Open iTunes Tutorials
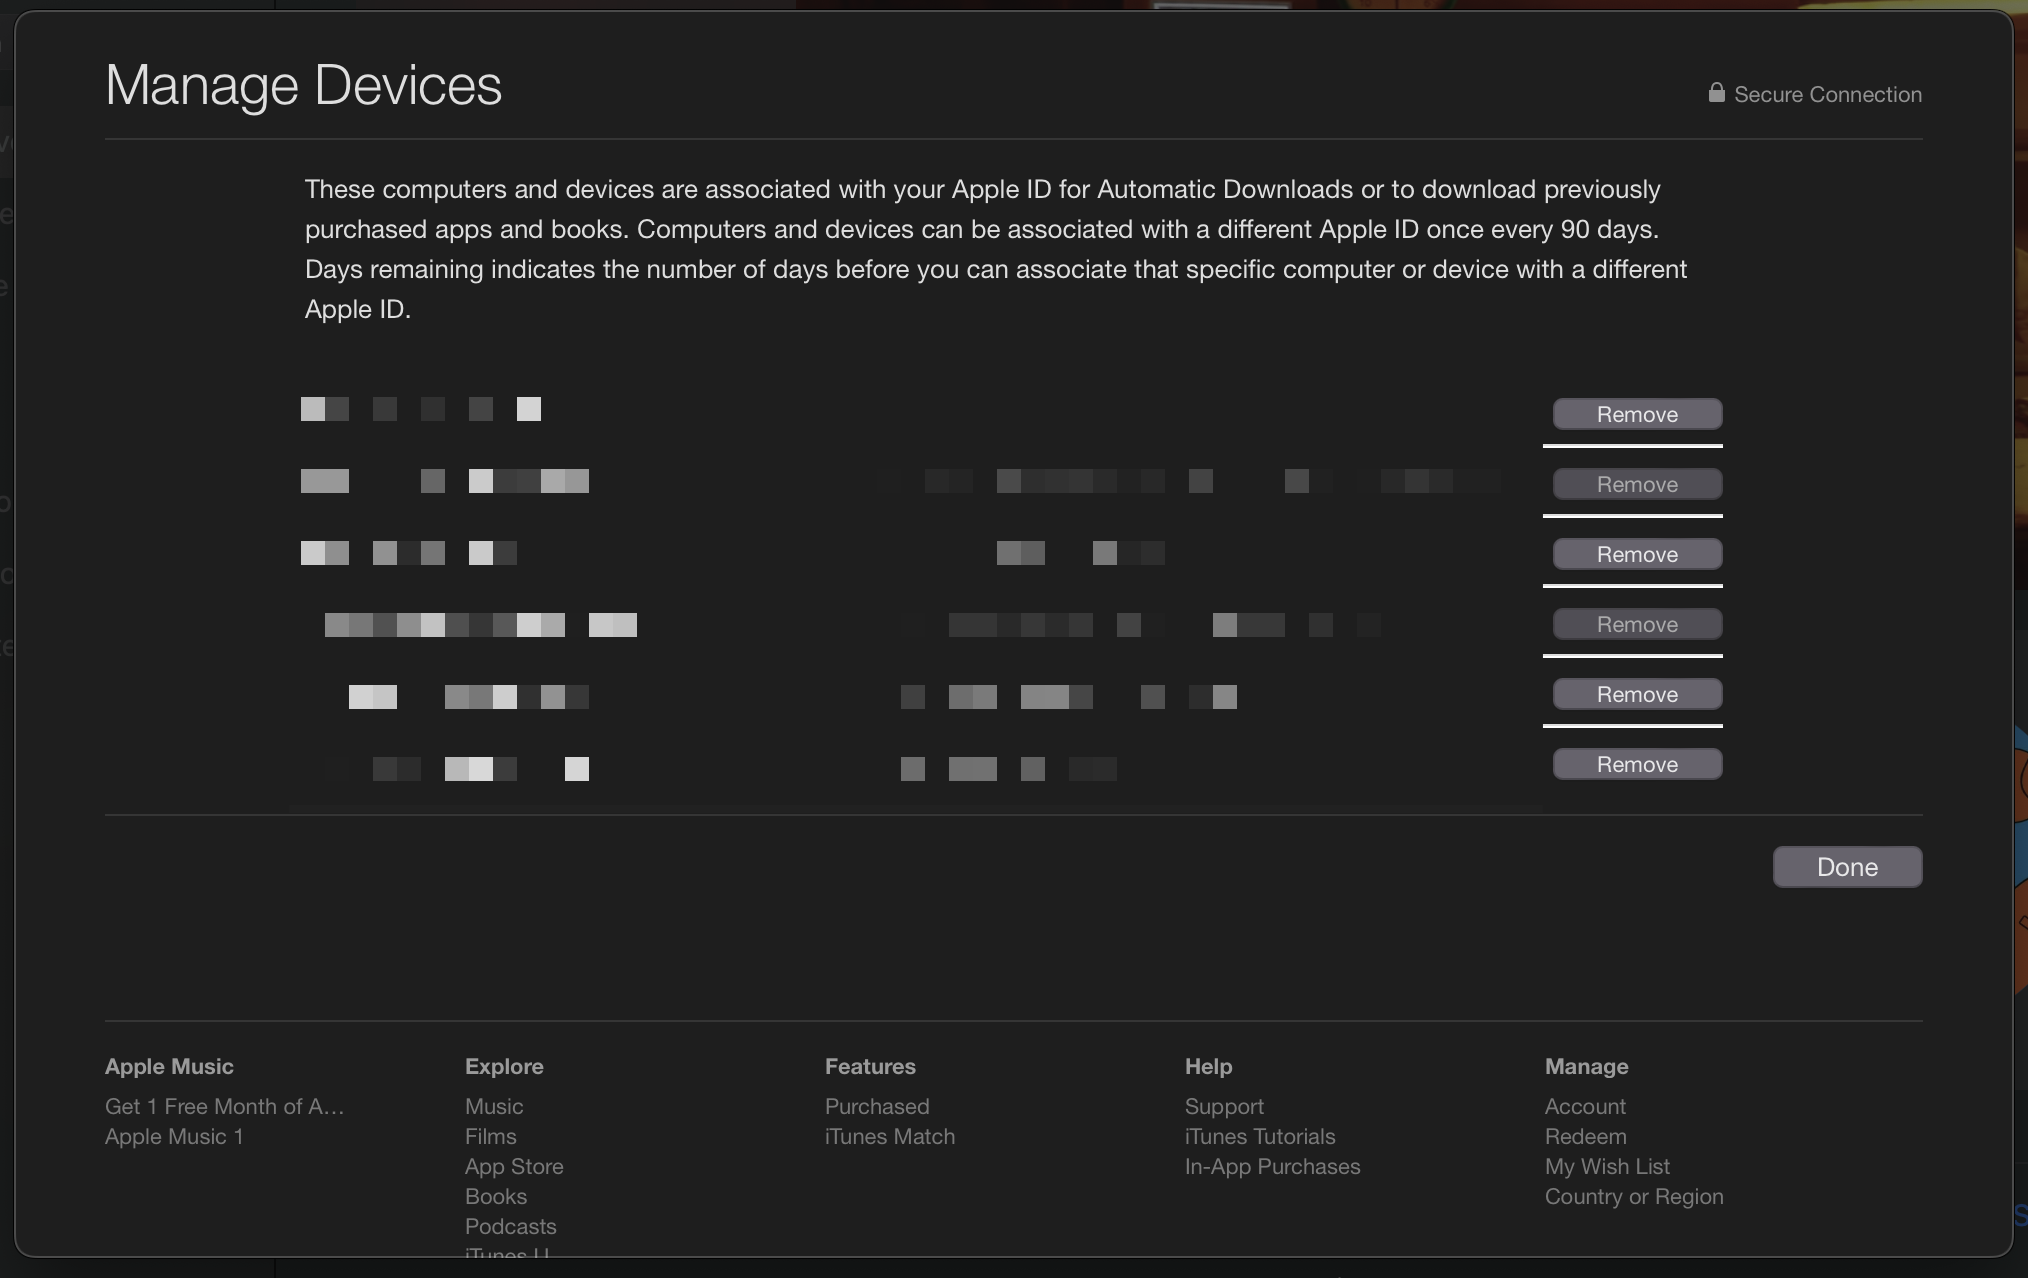2028x1278 pixels. pos(1259,1136)
